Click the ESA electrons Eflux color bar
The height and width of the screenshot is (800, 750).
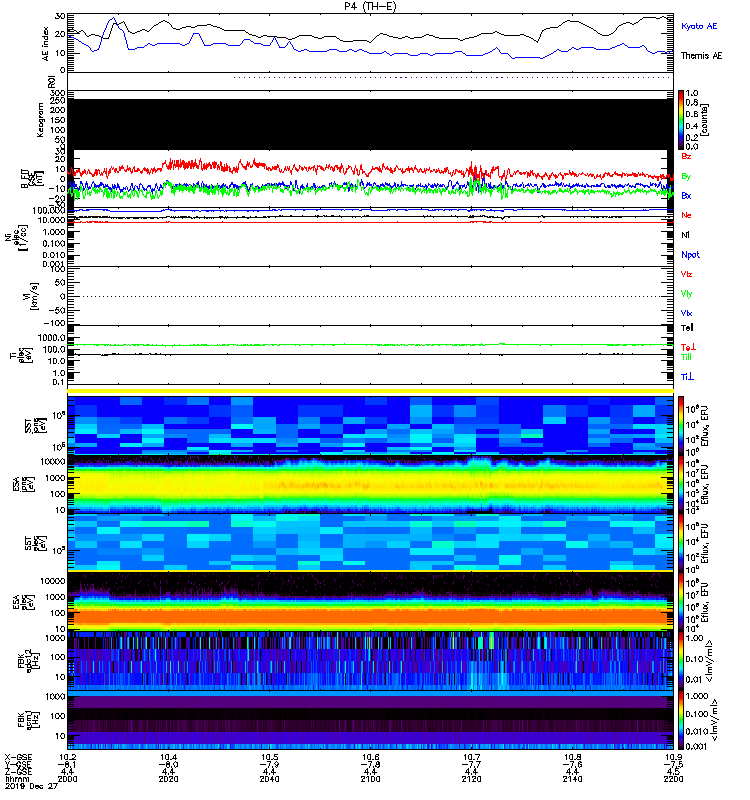coord(681,602)
